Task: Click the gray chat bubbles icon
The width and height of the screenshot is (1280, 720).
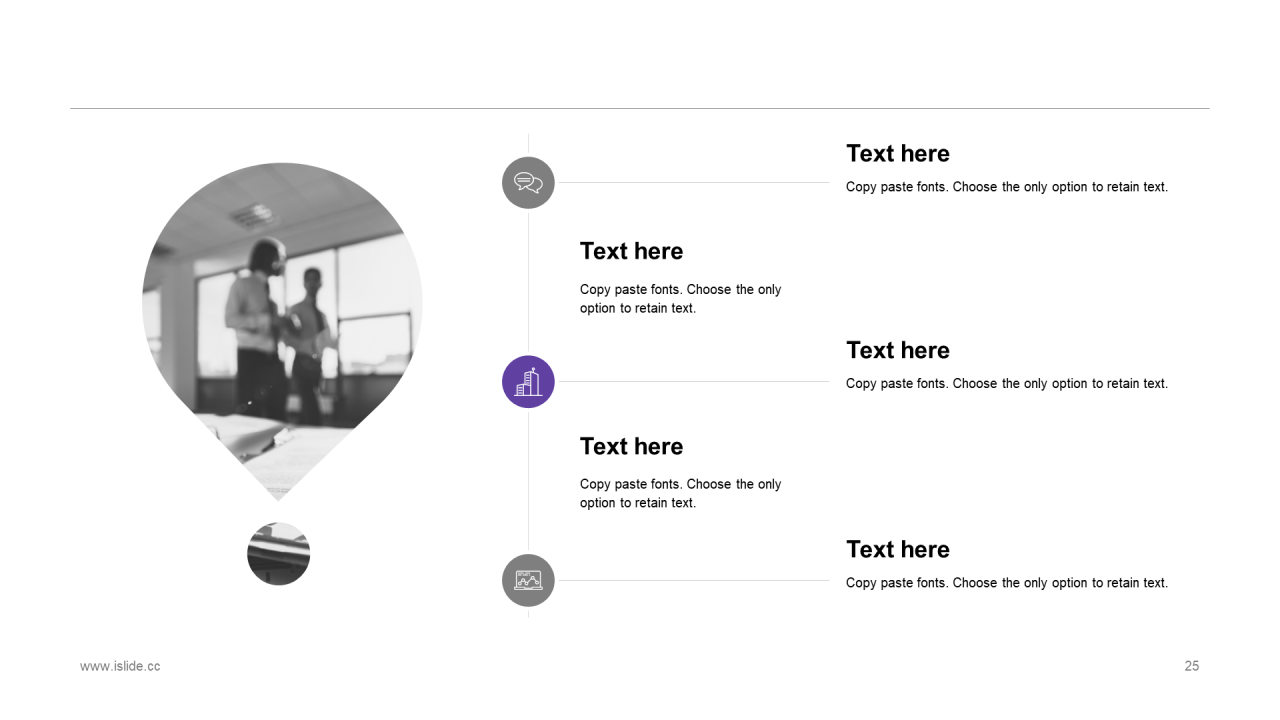Action: (528, 183)
